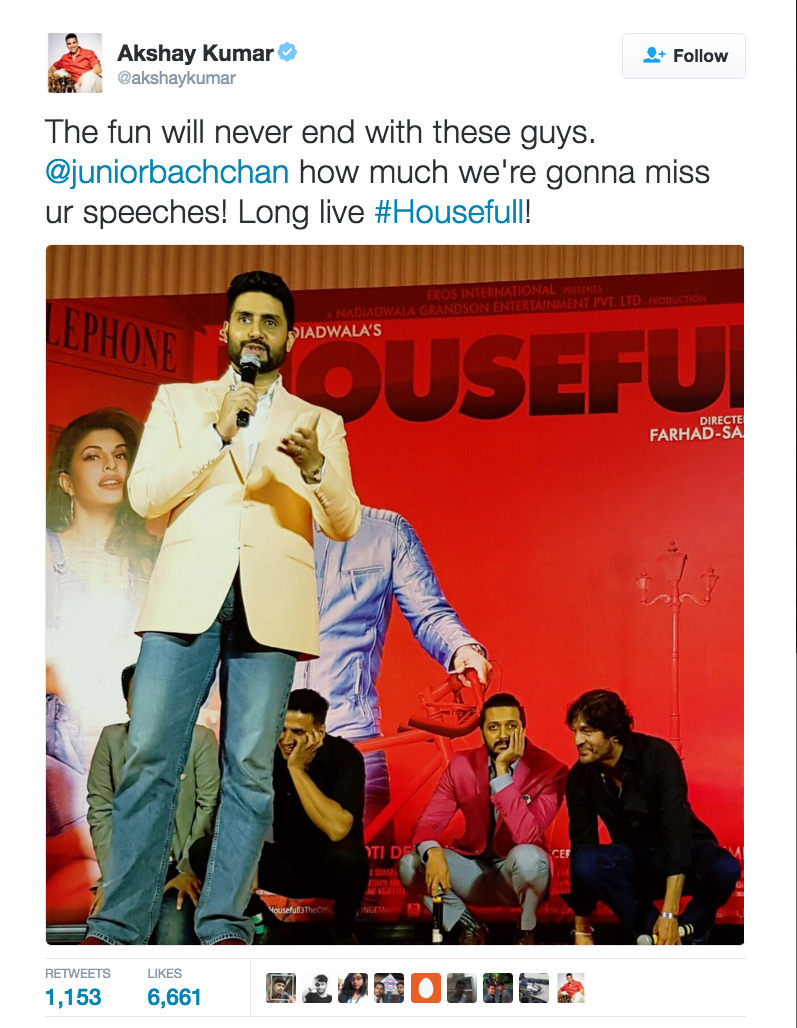Click avatar with two men and logo sign
The image size is (797, 1028).
(x=389, y=988)
